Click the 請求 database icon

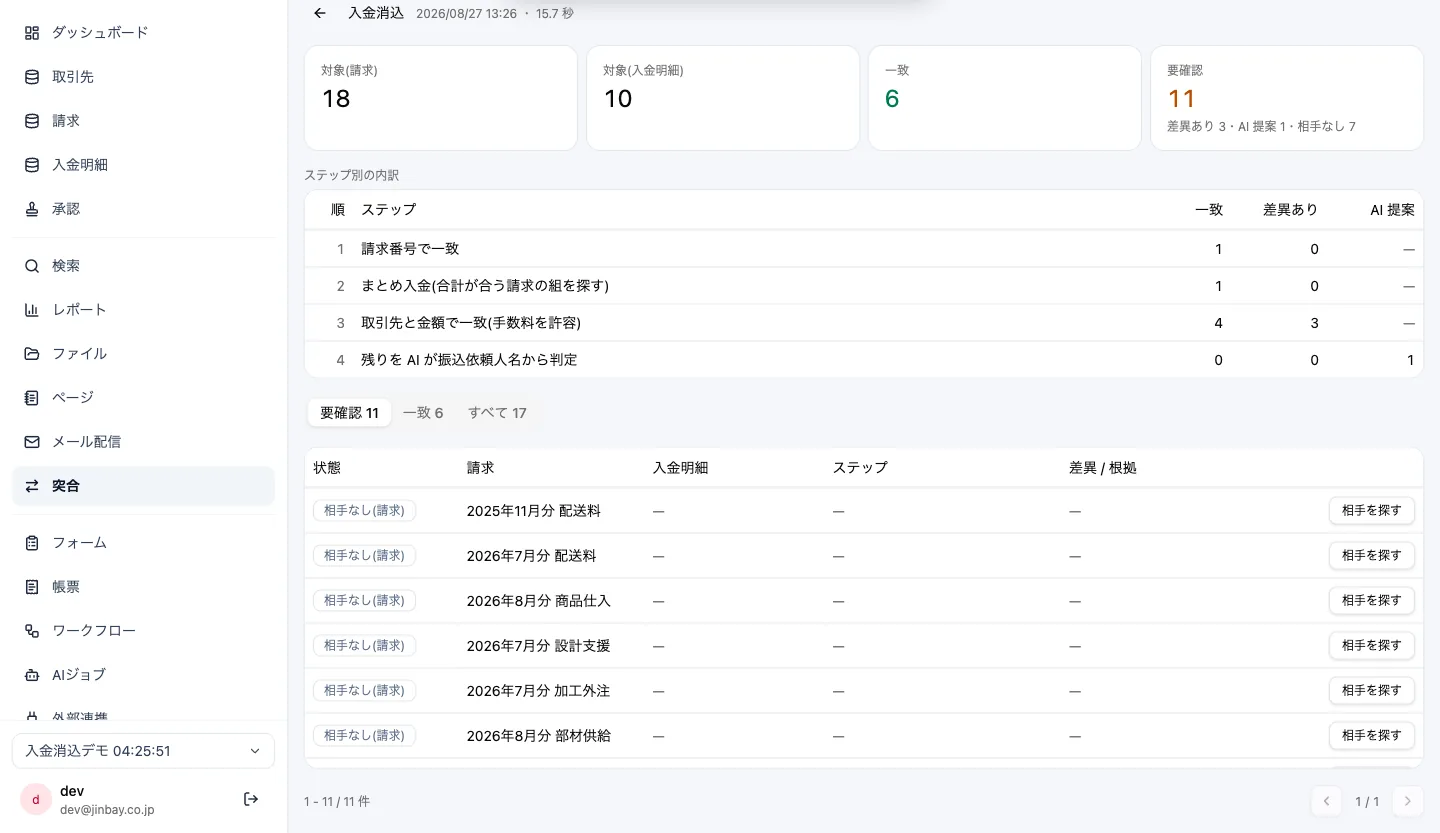point(32,120)
